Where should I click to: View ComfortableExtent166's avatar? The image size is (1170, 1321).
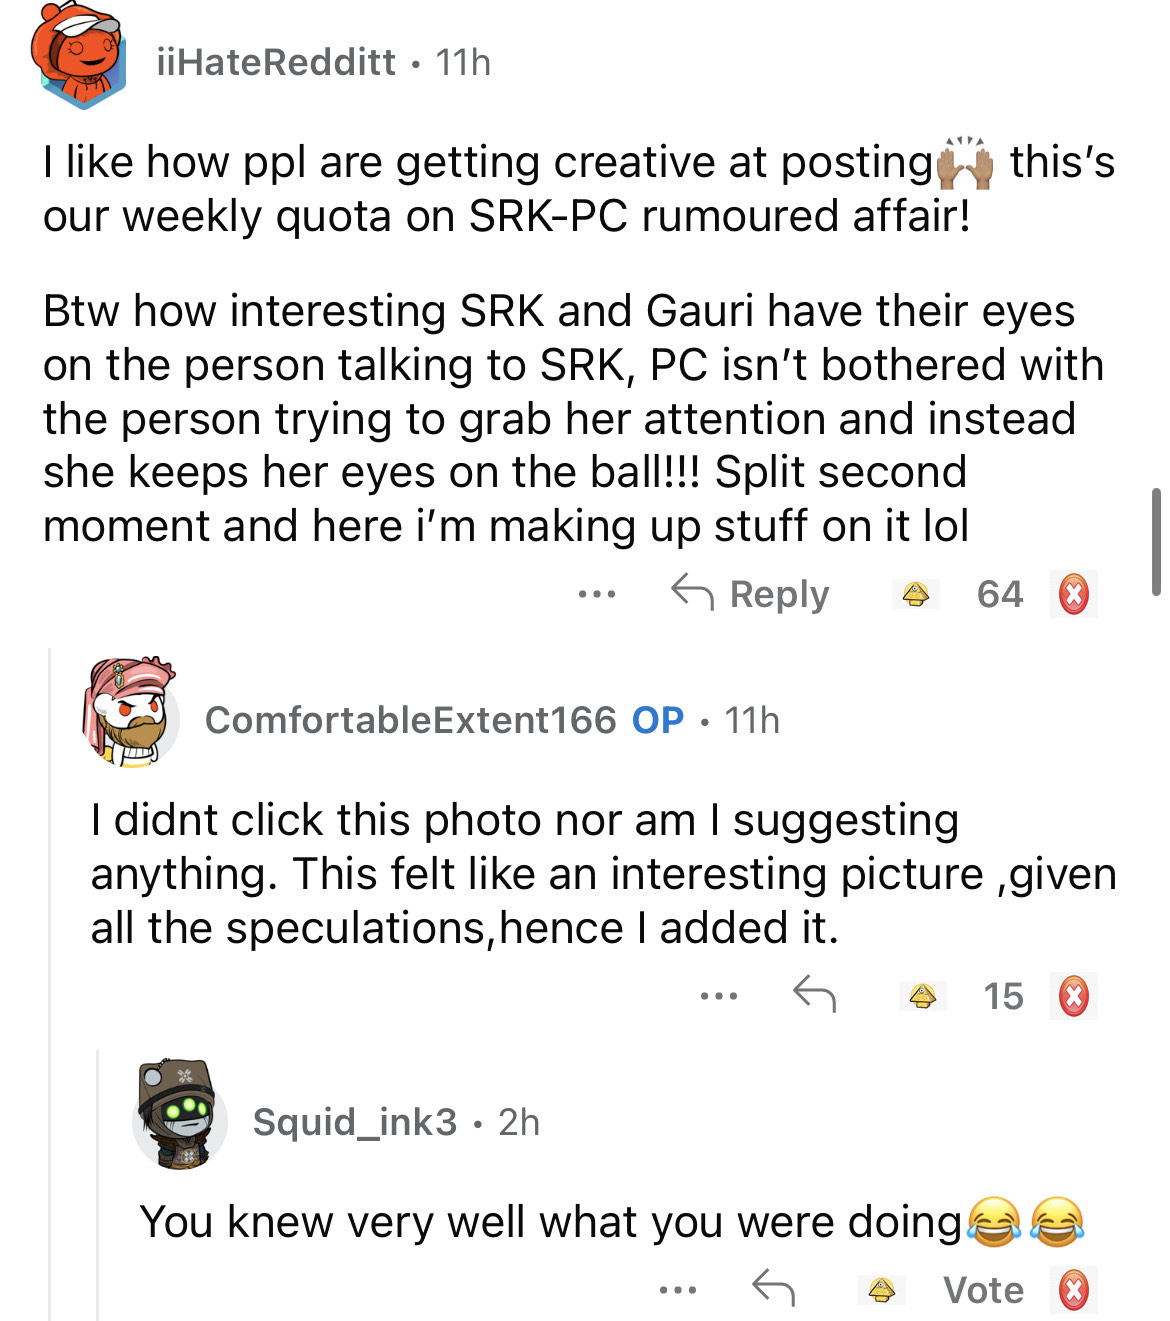click(130, 714)
